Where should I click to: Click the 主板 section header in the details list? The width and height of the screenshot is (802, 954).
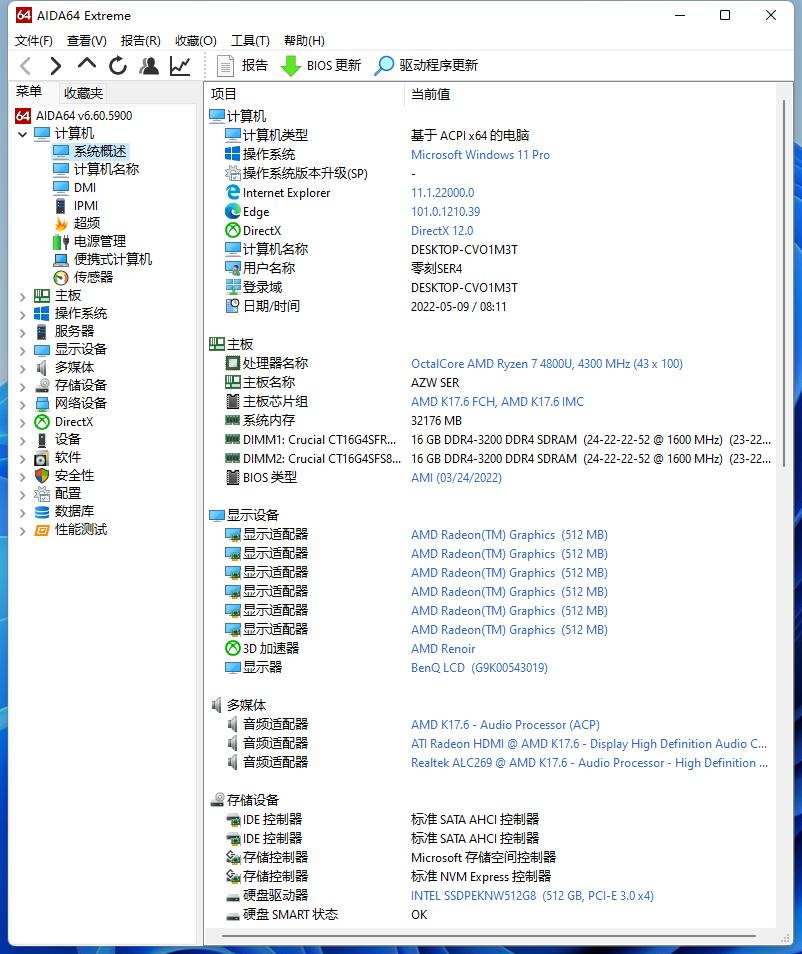pyautogui.click(x=231, y=344)
